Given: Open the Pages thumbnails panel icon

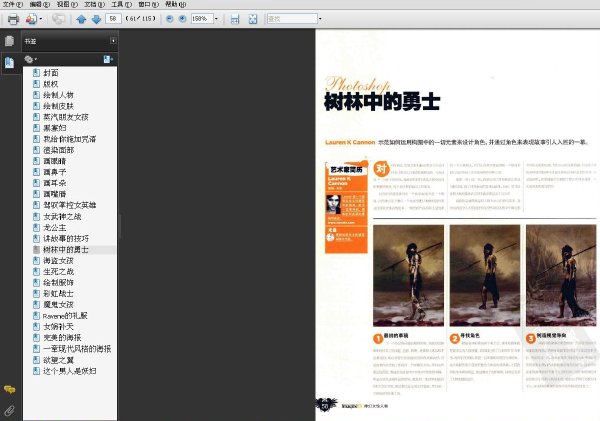Looking at the screenshot, I should pyautogui.click(x=10, y=41).
